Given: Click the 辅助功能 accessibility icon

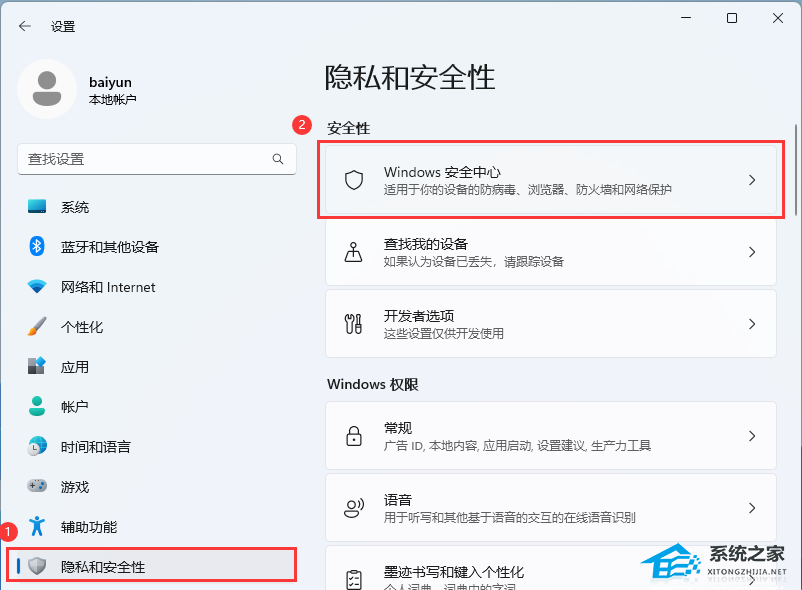Looking at the screenshot, I should (x=38, y=527).
